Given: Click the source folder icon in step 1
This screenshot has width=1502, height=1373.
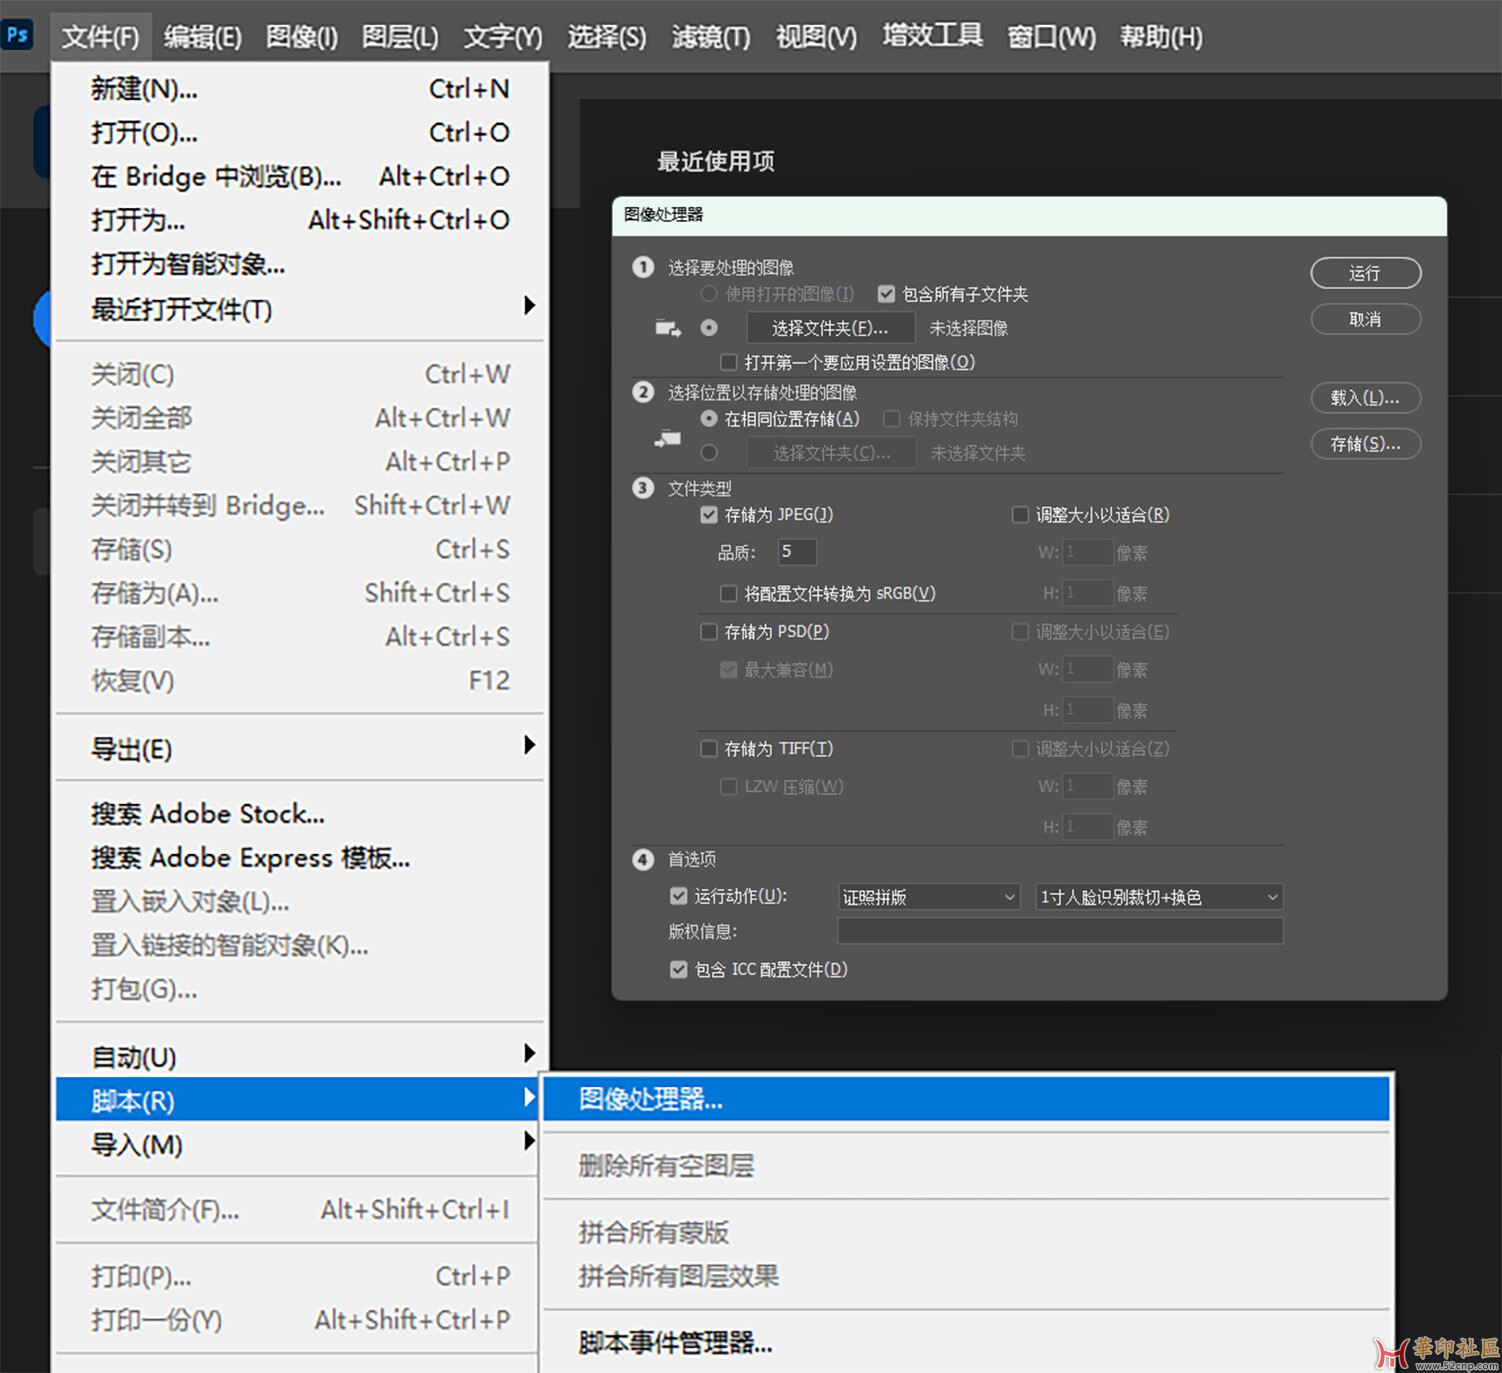Looking at the screenshot, I should coord(668,328).
